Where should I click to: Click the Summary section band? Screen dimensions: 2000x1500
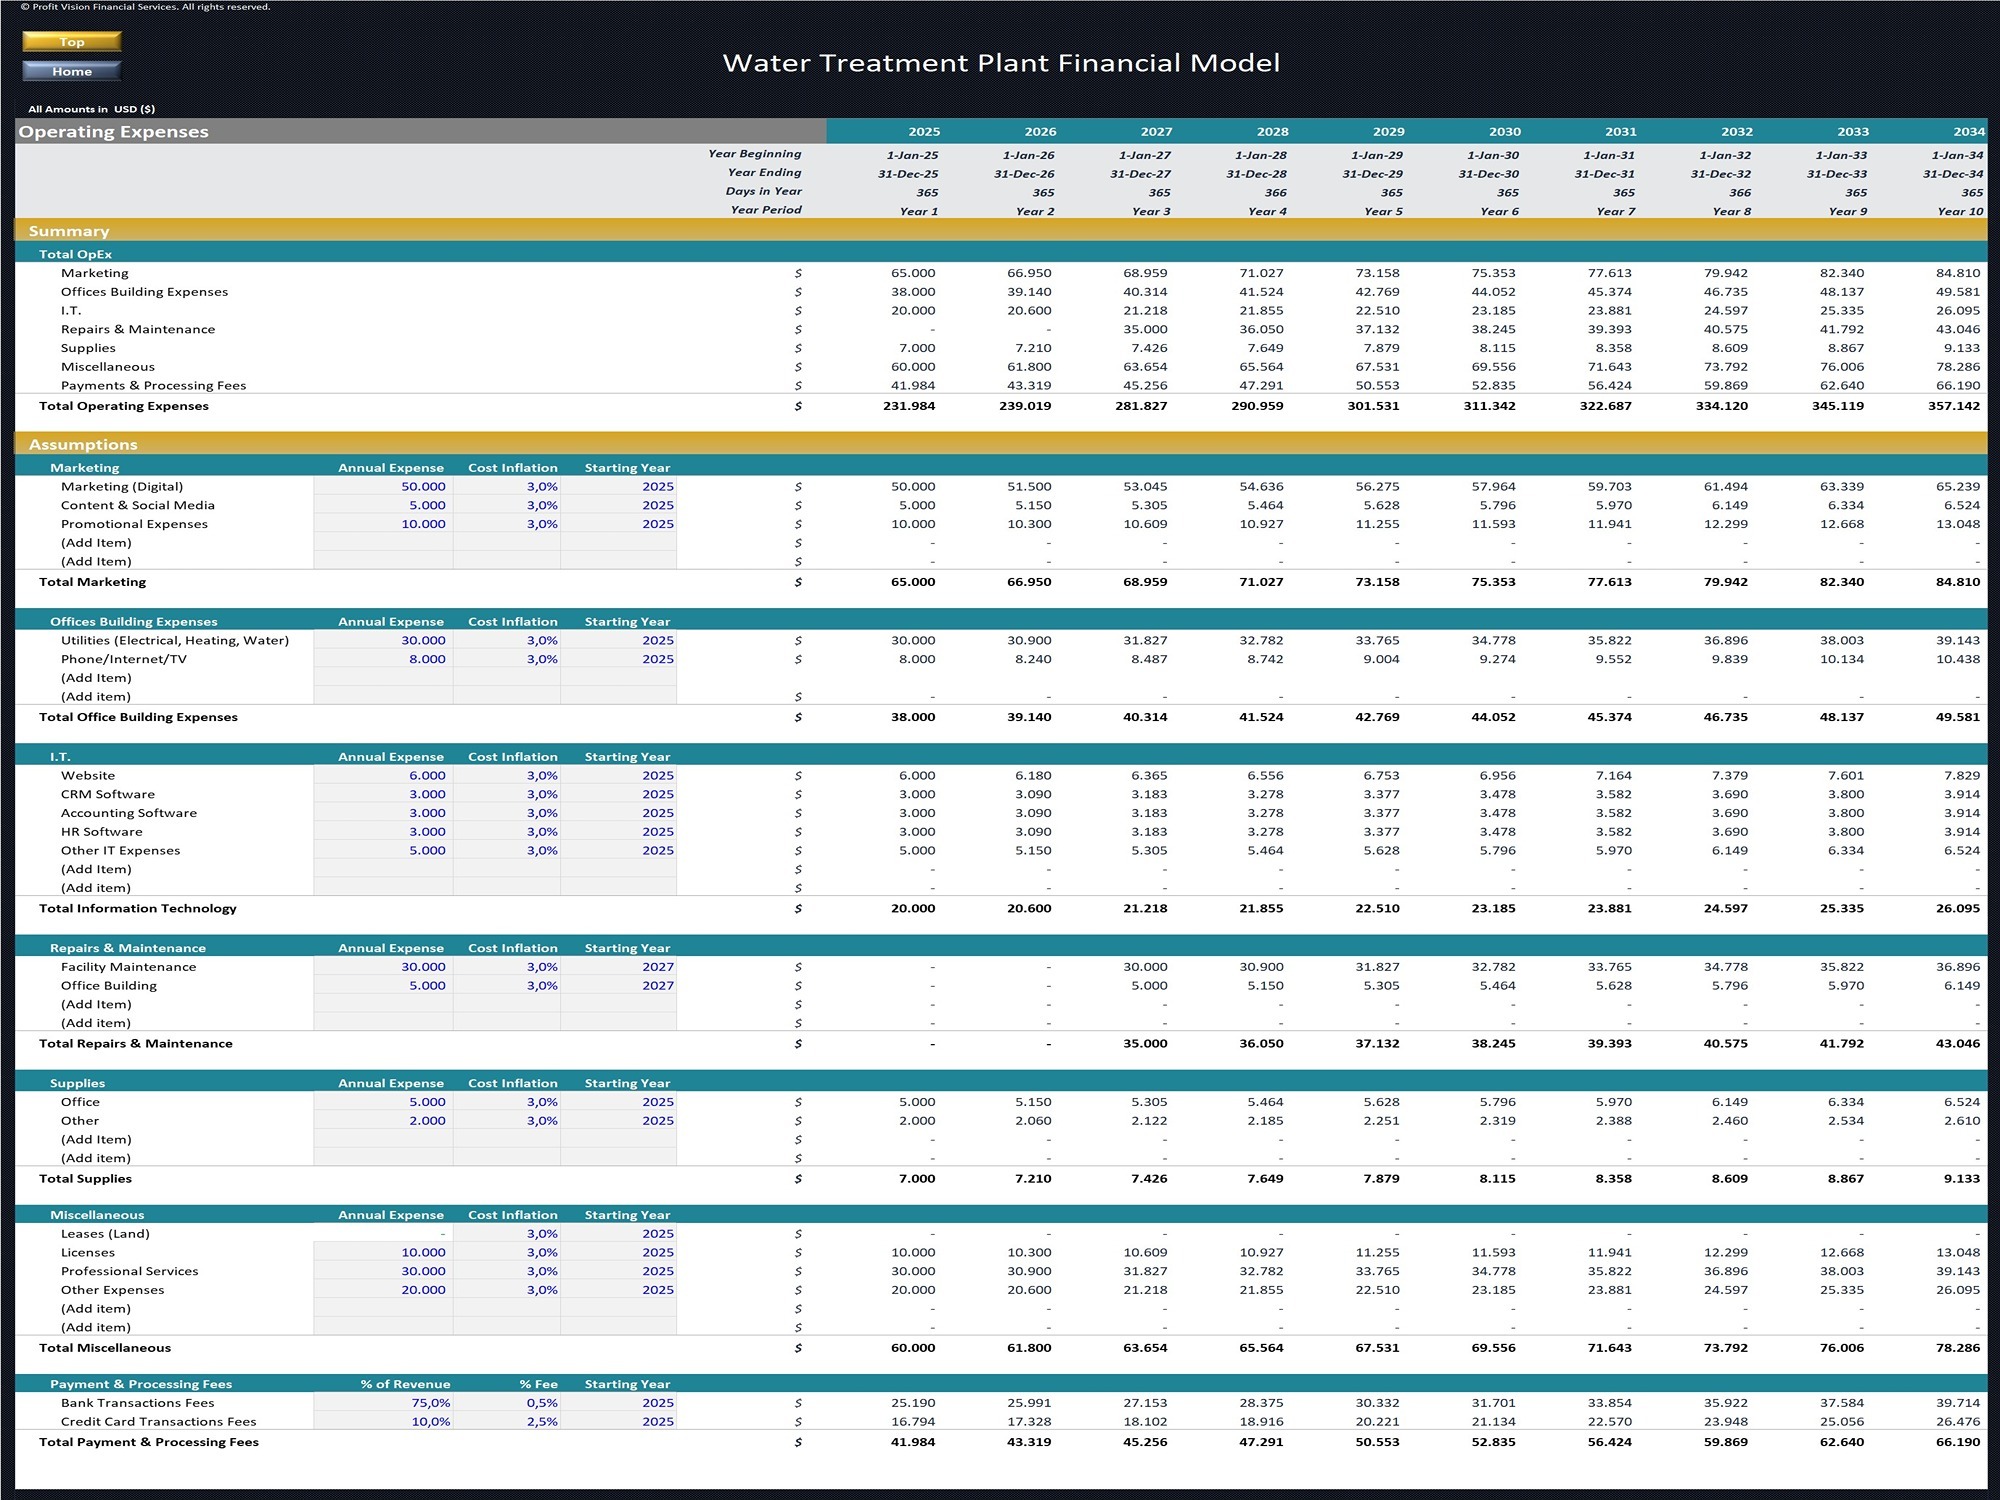(1001, 231)
